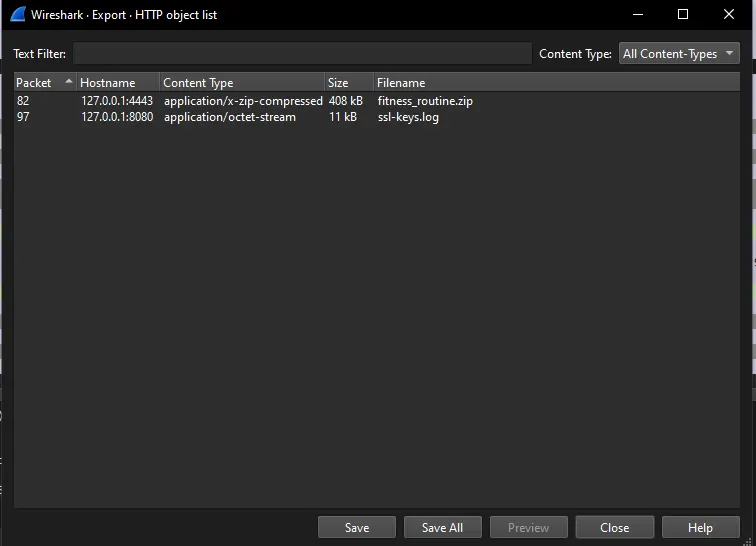Click the Save All button
This screenshot has width=756, height=546.
click(443, 527)
